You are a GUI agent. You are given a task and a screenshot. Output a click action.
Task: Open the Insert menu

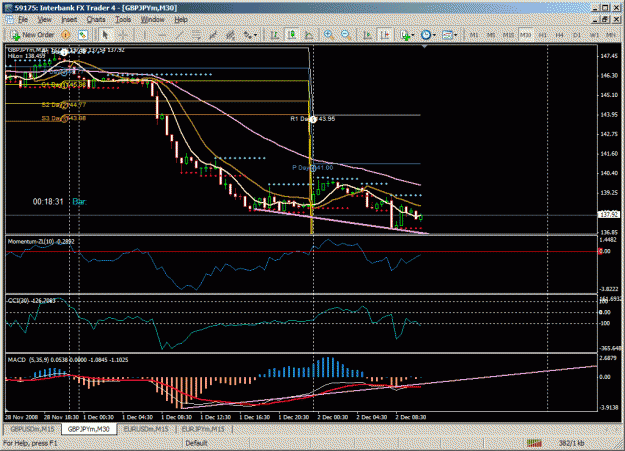(x=69, y=20)
